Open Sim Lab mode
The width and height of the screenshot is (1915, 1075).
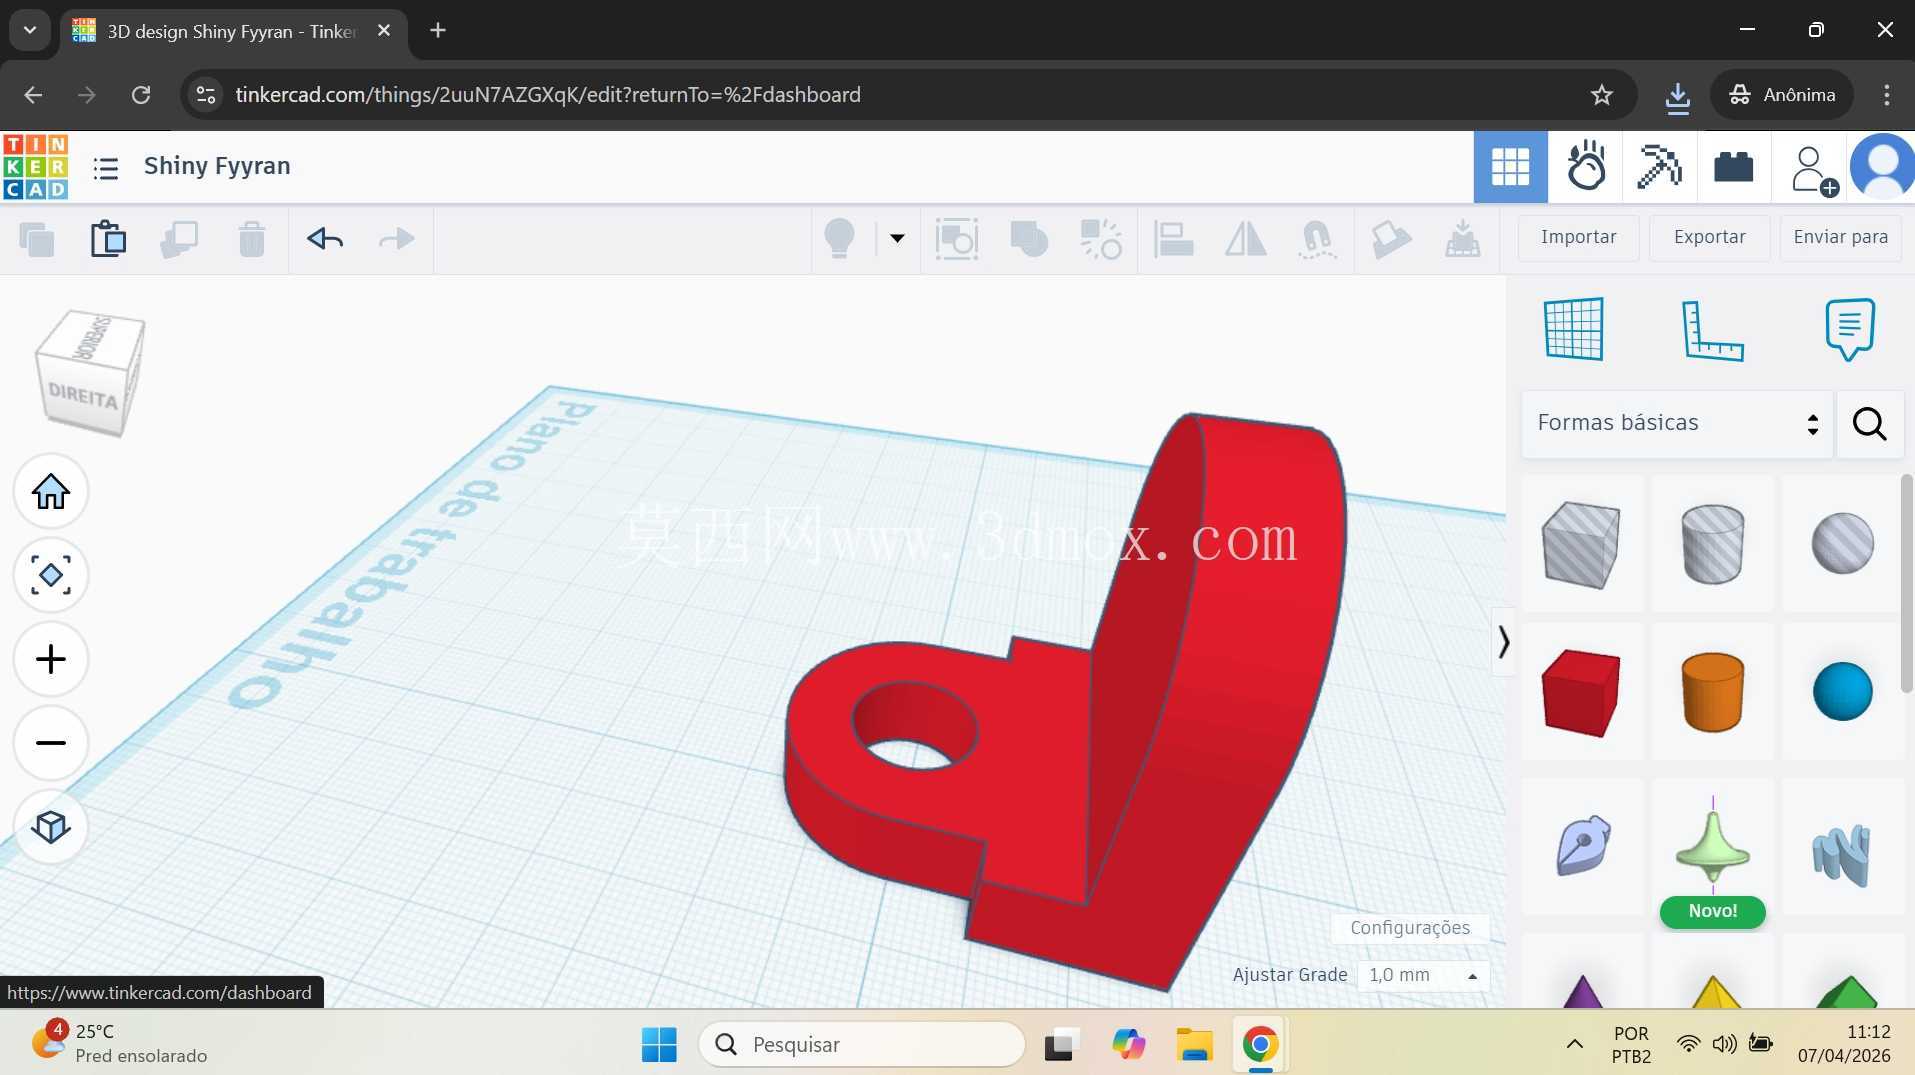click(1586, 167)
